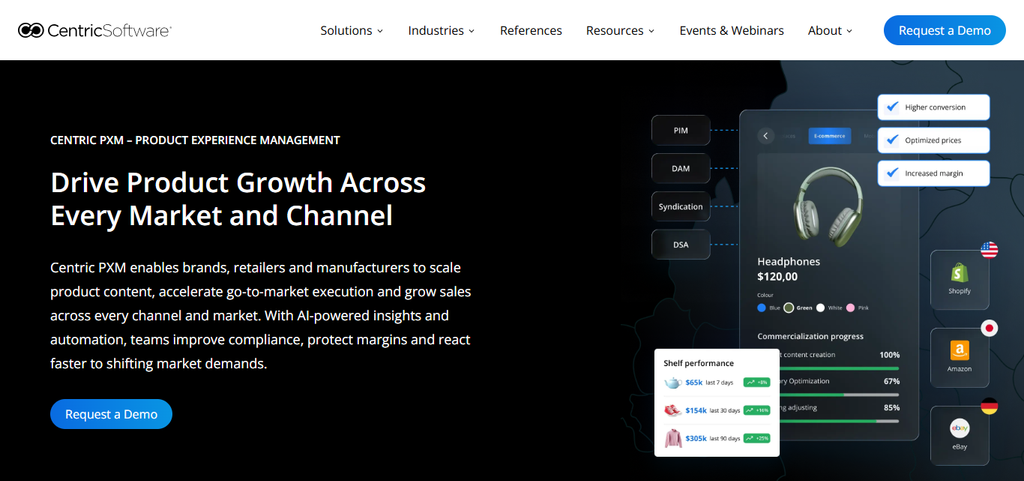
Task: Click the PIM box
Action: pos(680,131)
